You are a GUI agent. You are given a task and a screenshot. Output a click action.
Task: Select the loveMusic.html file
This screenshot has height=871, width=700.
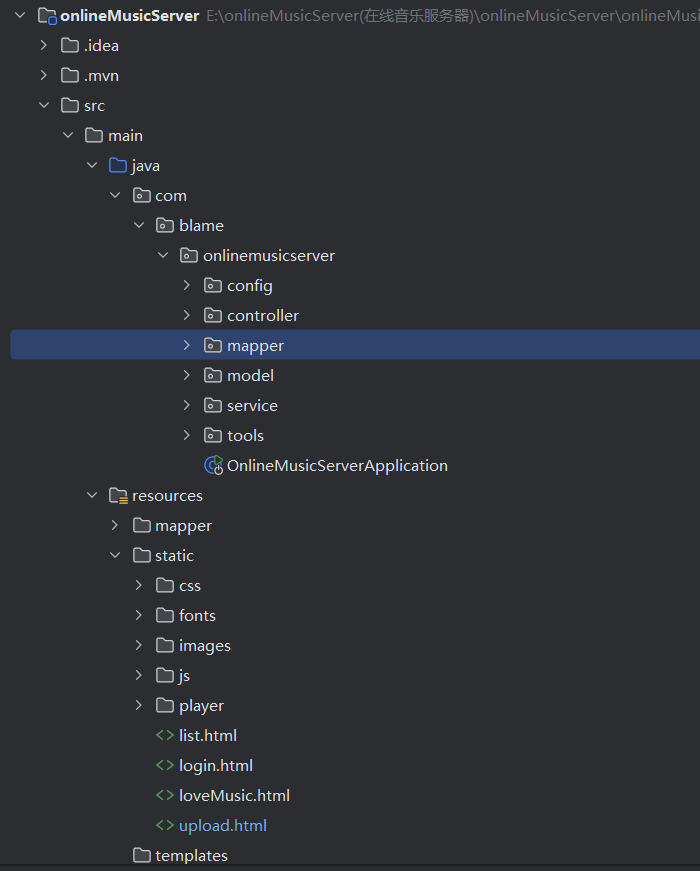pyautogui.click(x=234, y=795)
